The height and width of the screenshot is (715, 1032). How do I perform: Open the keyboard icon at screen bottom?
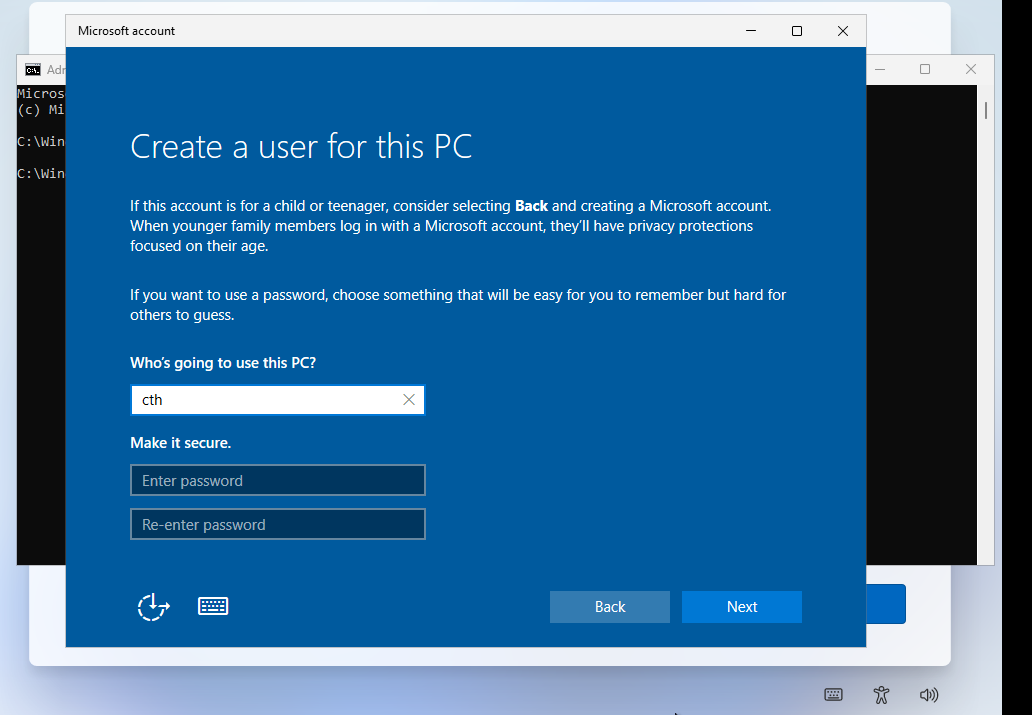833,695
